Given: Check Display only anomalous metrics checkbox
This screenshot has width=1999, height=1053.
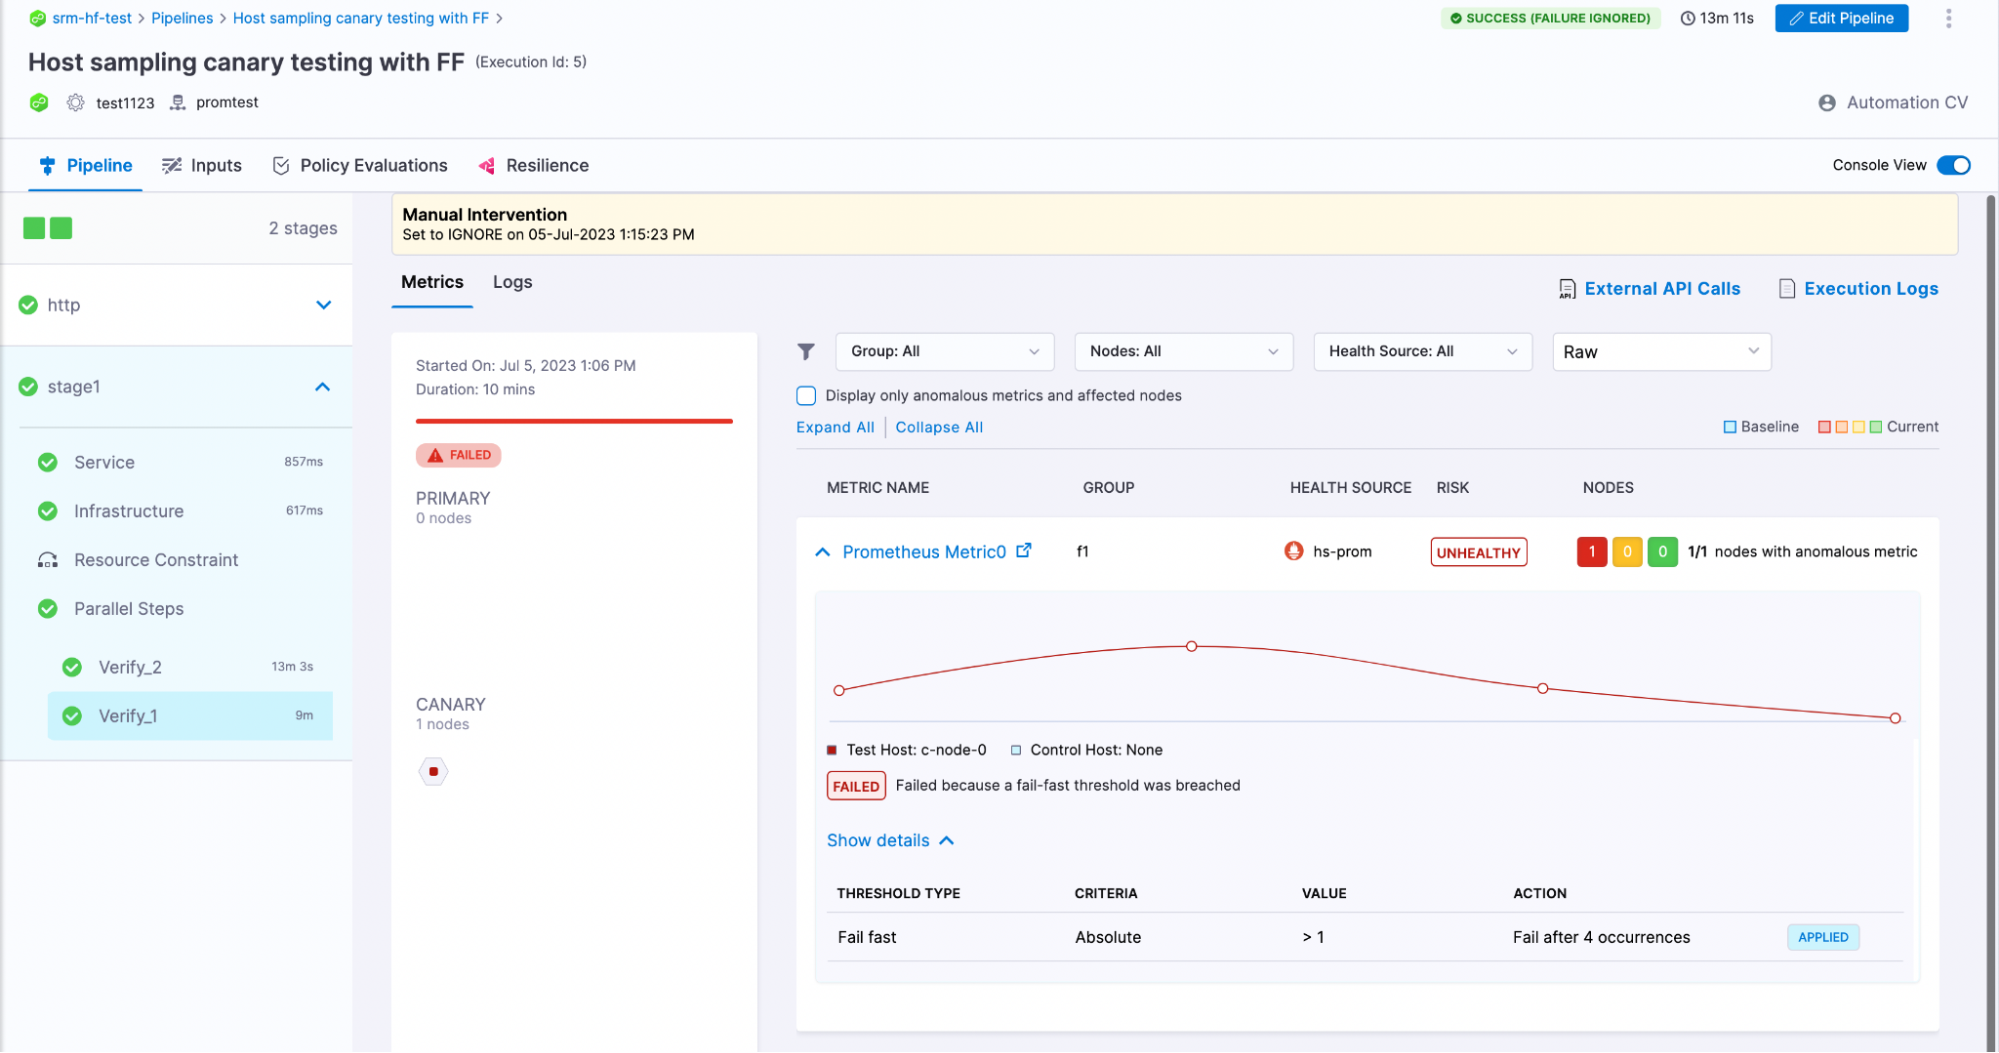Looking at the screenshot, I should pos(806,395).
